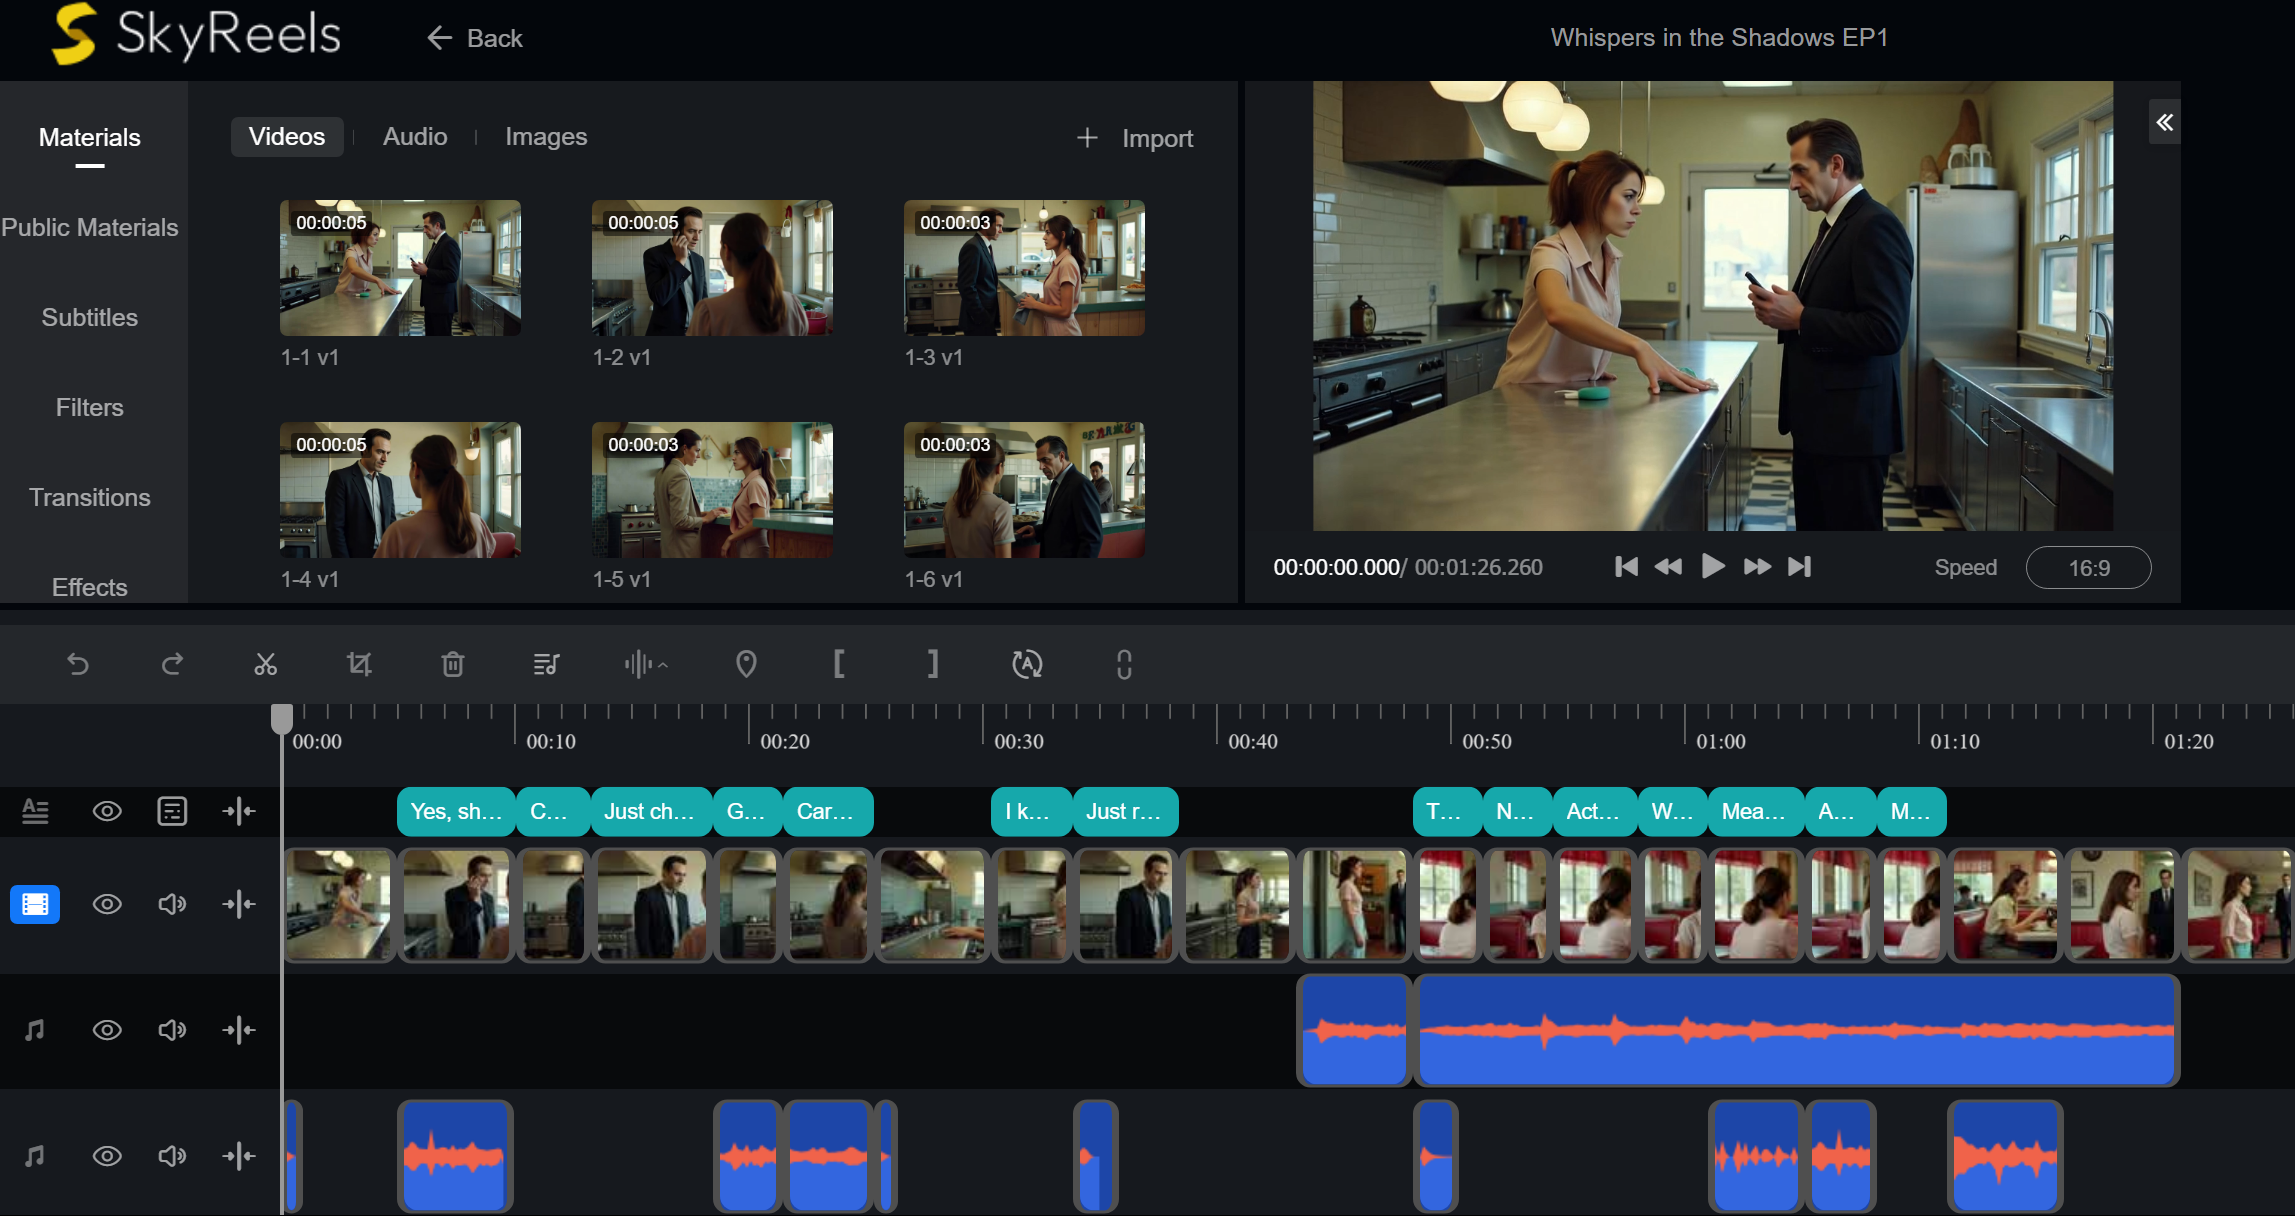Open the Transitions sidebar section

pos(90,498)
